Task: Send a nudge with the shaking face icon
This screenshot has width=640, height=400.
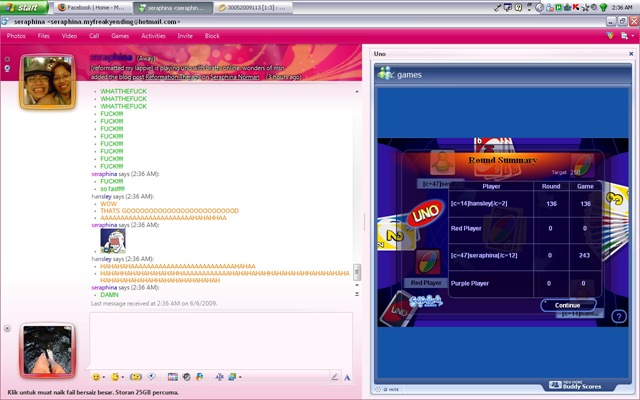Action: pos(136,377)
